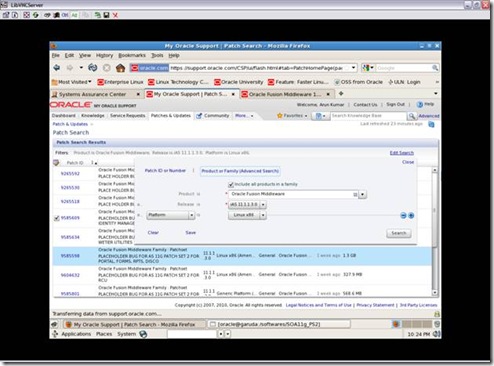Click the Edit Search link
This screenshot has height=366, width=494.
(402, 153)
